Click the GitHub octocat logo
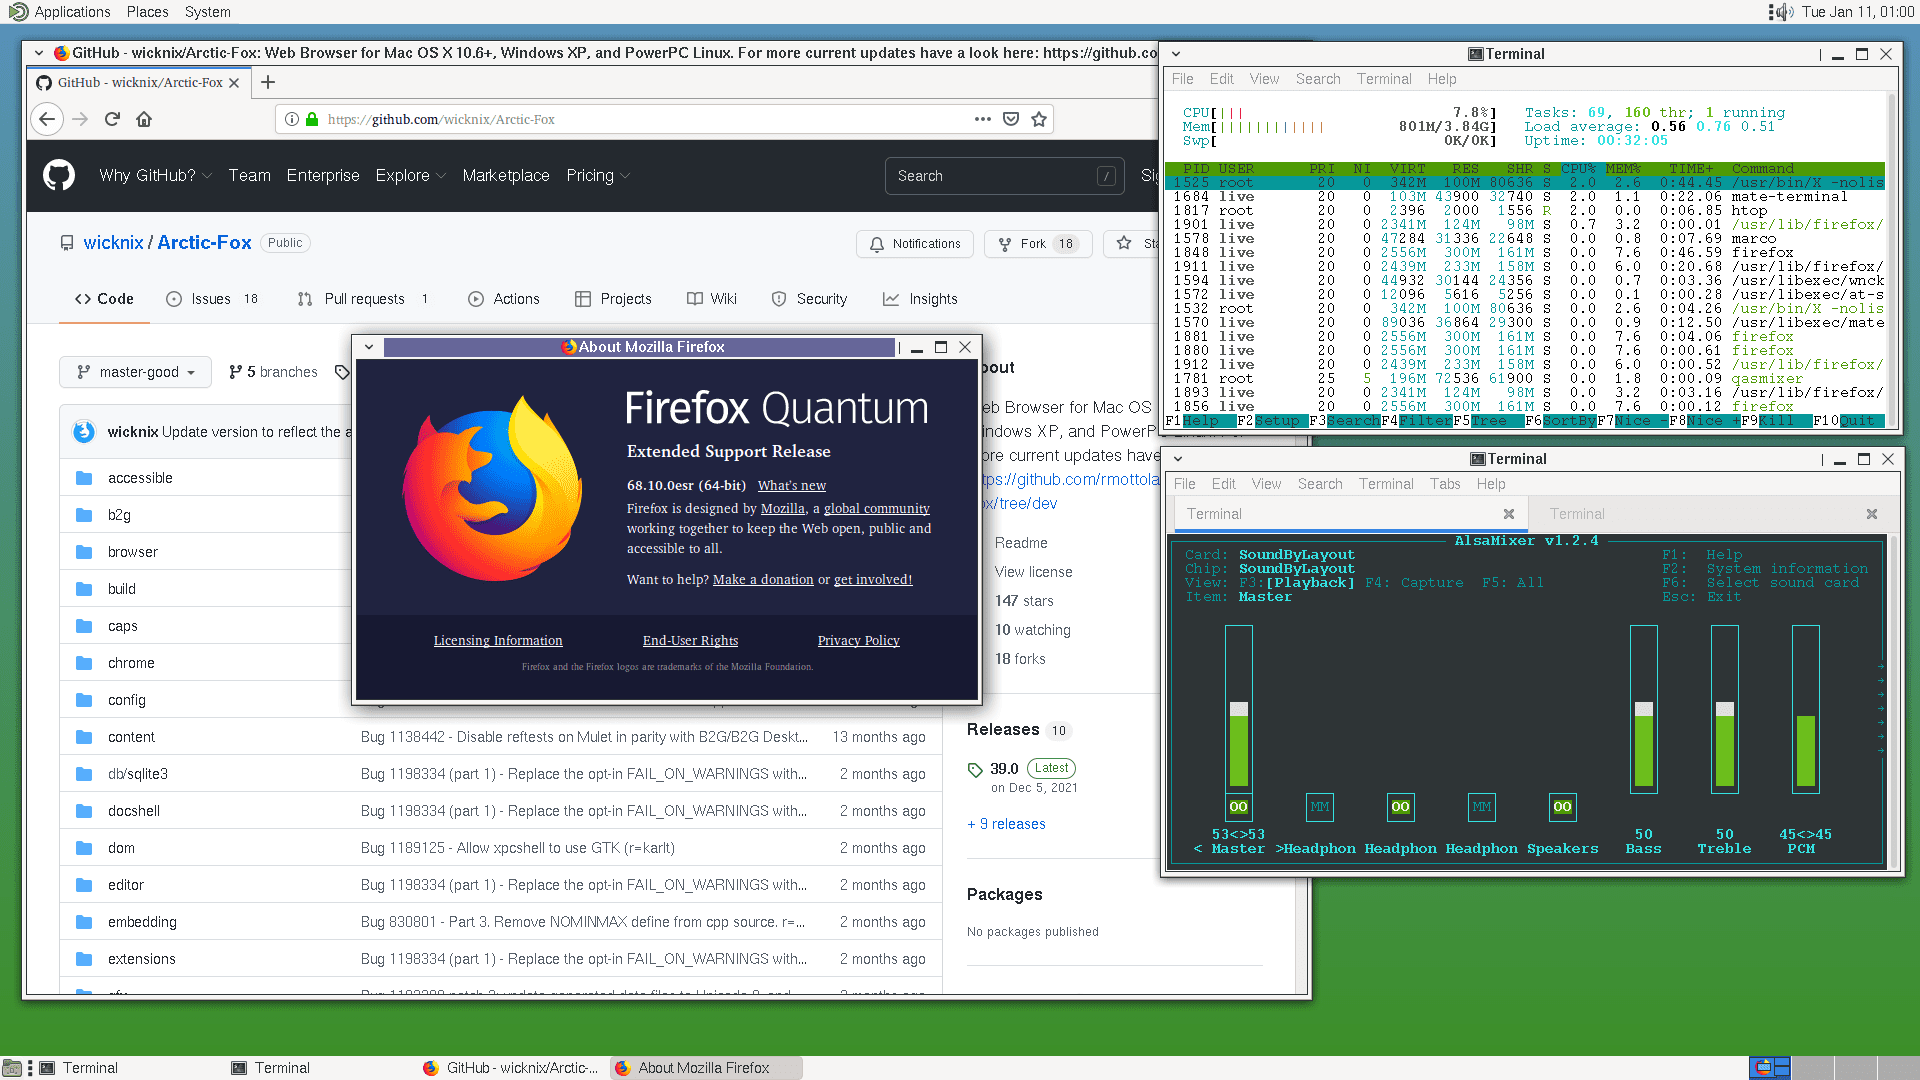The image size is (1920, 1080). click(x=59, y=175)
